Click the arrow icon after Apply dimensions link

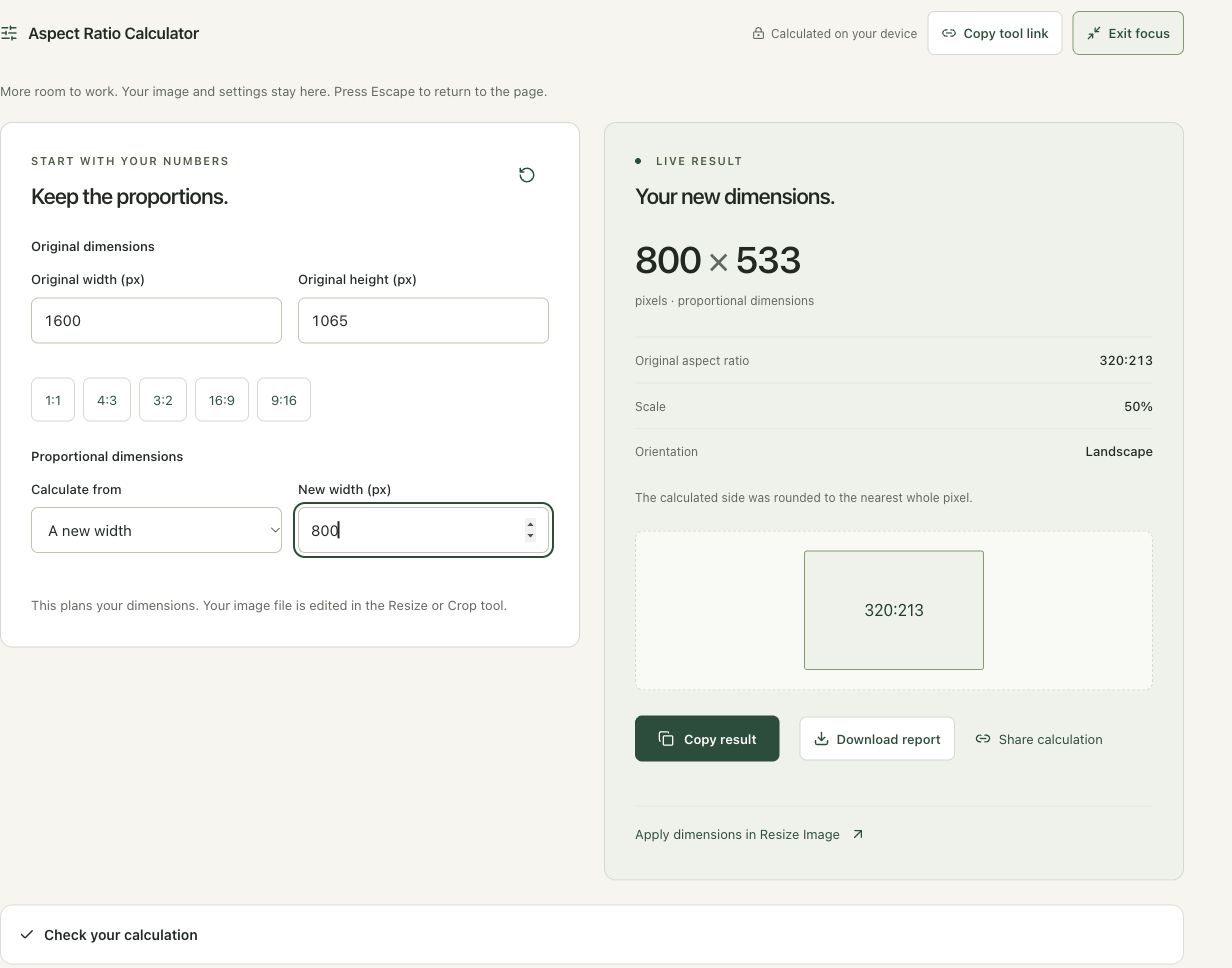(x=857, y=834)
